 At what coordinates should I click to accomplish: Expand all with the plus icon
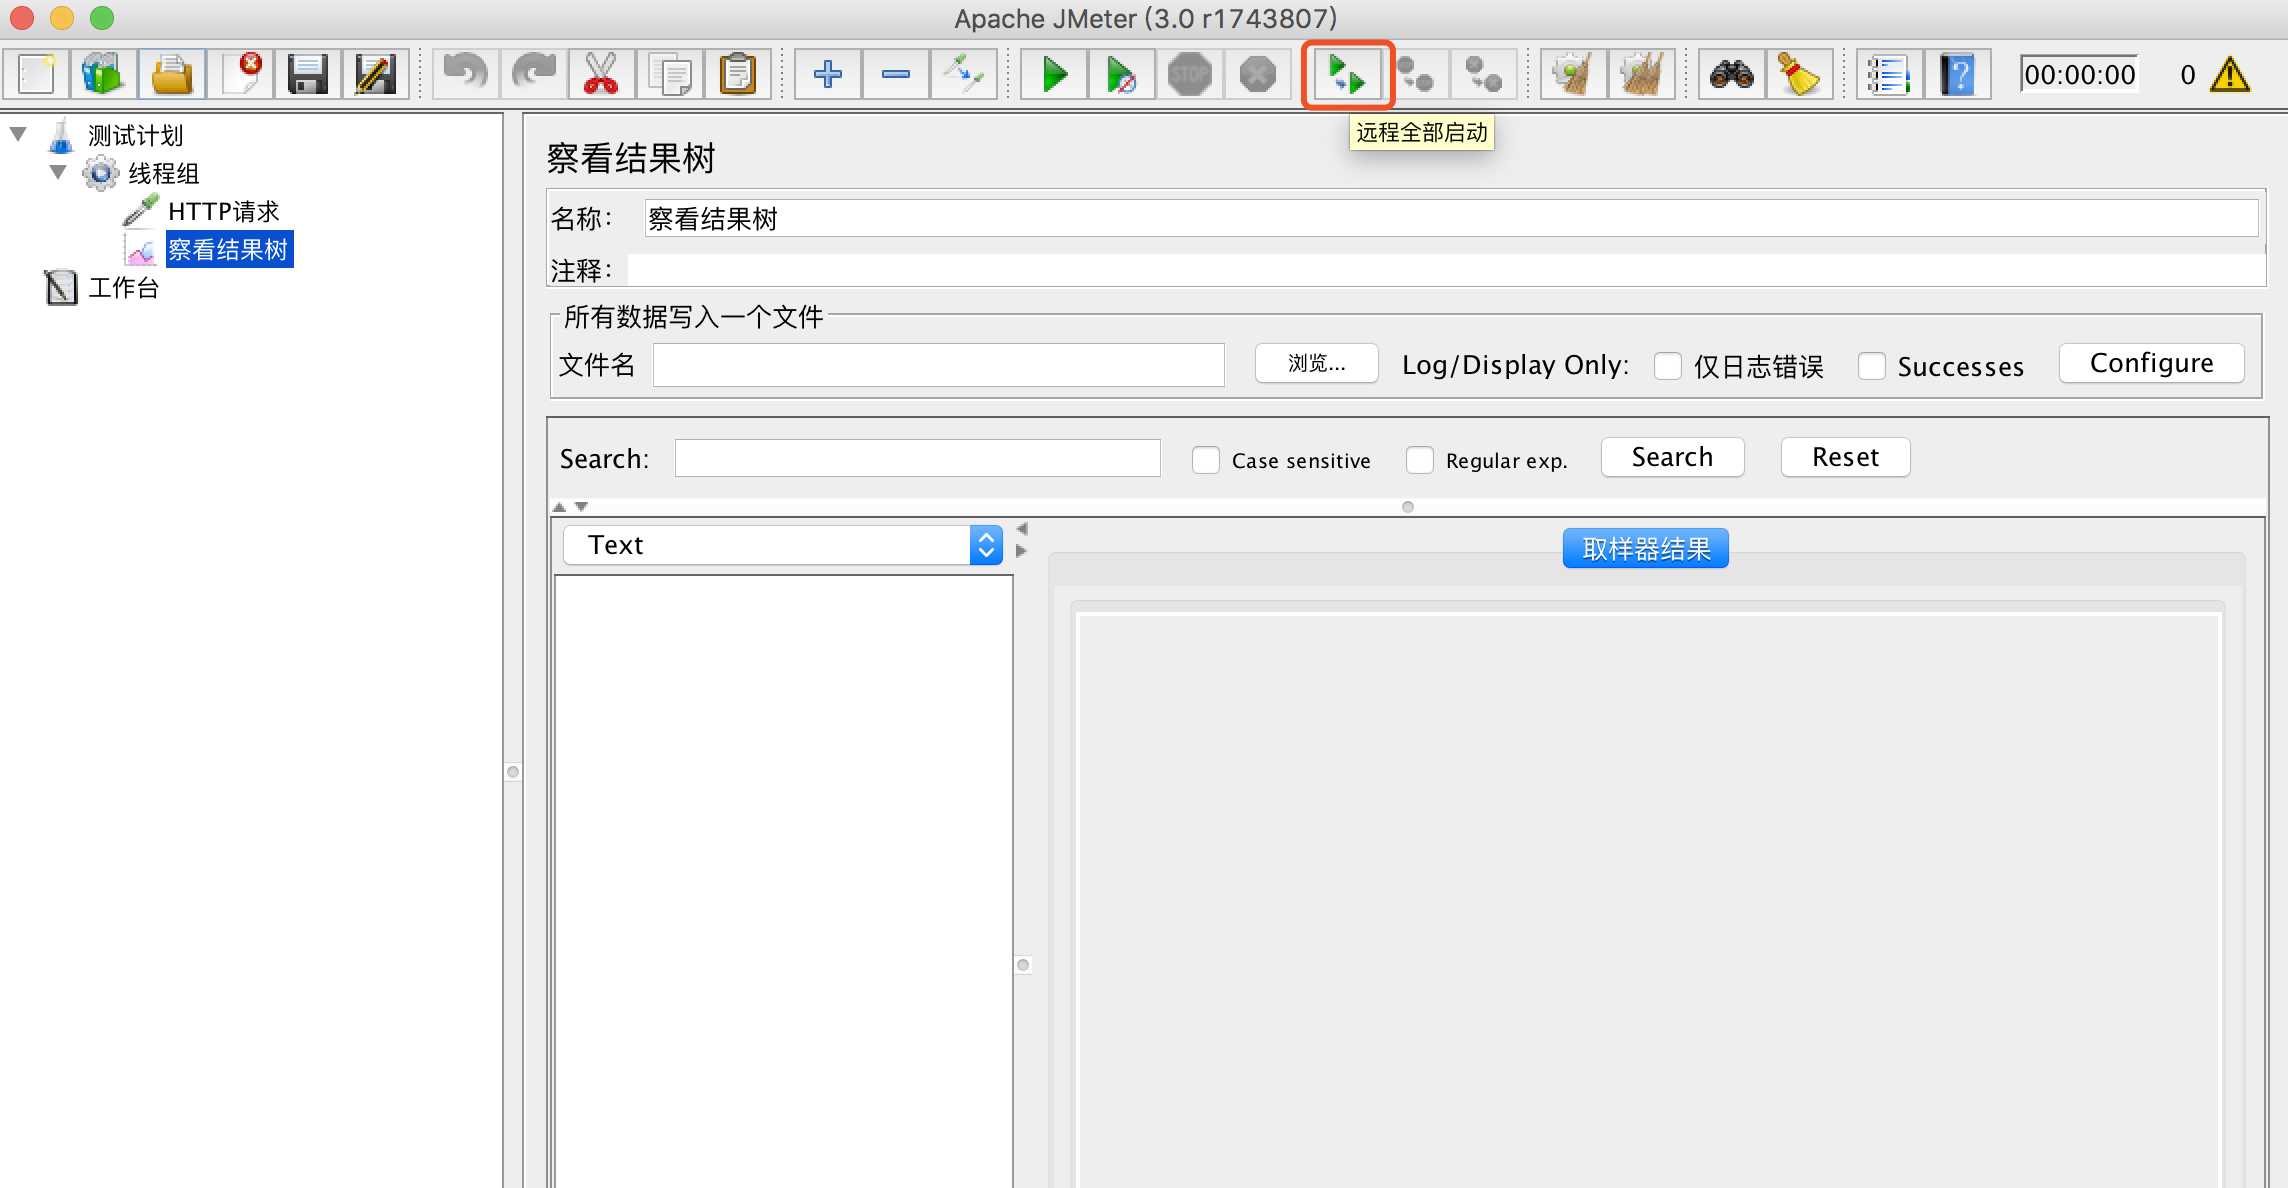pos(827,74)
